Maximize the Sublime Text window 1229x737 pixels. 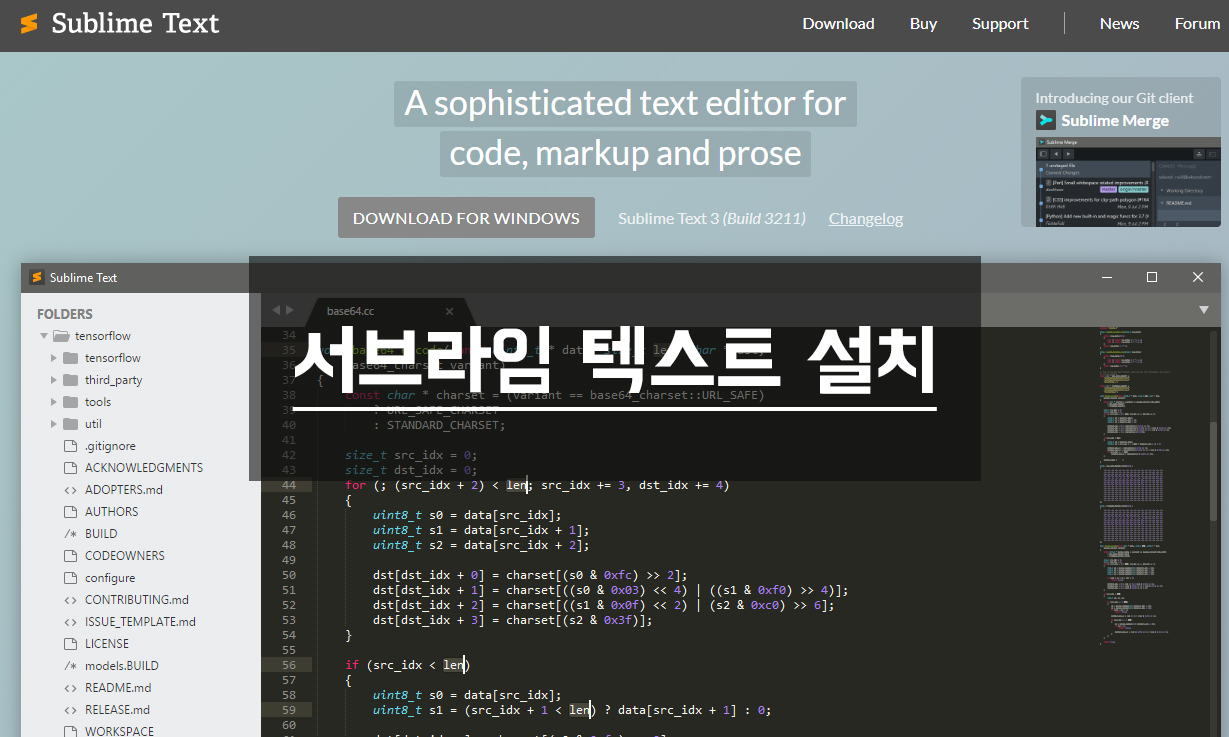coord(1152,277)
